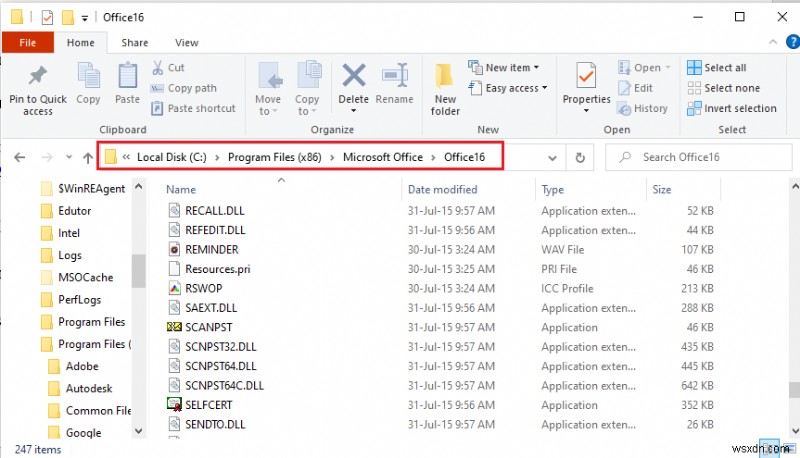Click Select all
Image resolution: width=800 pixels, height=458 pixels.
tap(716, 67)
